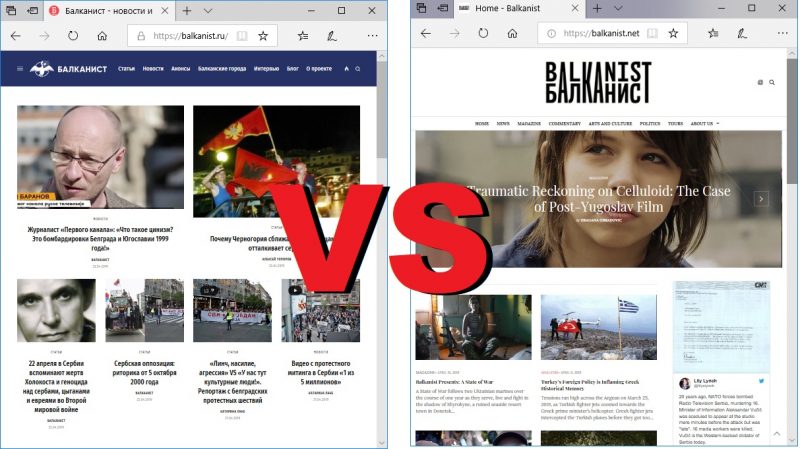The width and height of the screenshot is (800, 449).
Task: Close the Балканист tab
Action: [x=165, y=11]
